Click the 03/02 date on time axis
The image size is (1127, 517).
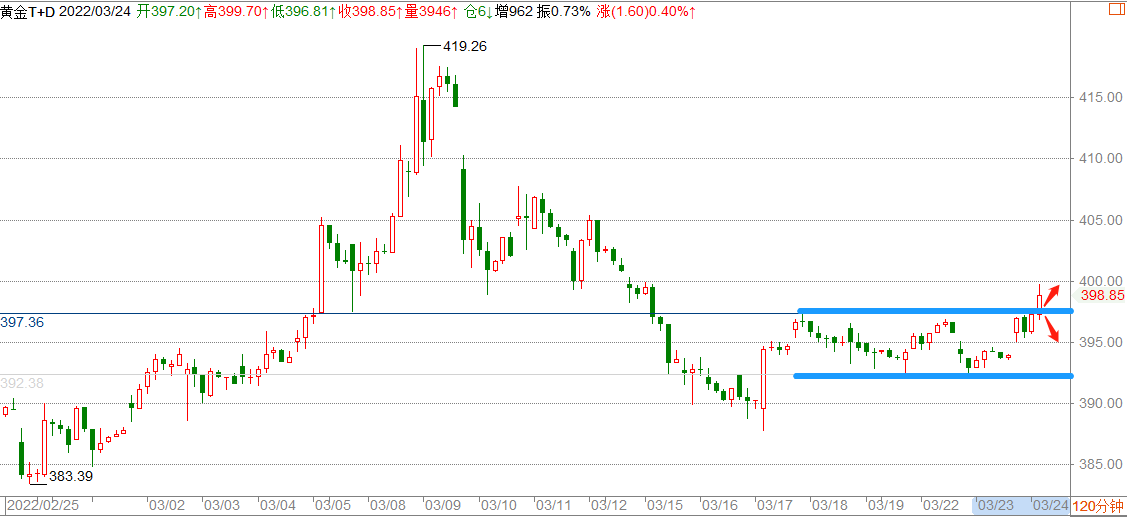pyautogui.click(x=166, y=506)
